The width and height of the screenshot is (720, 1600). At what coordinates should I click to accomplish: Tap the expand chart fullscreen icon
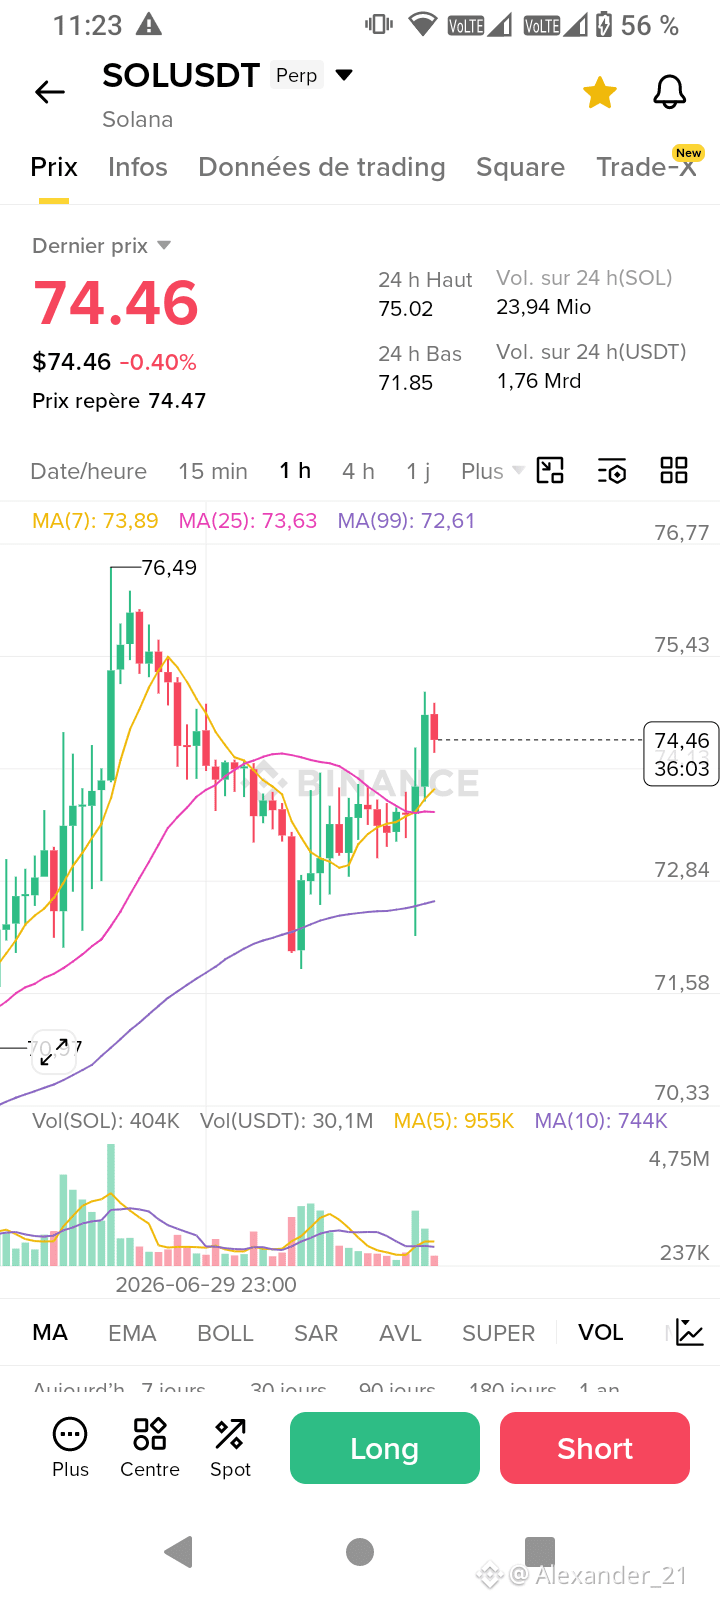(53, 1051)
